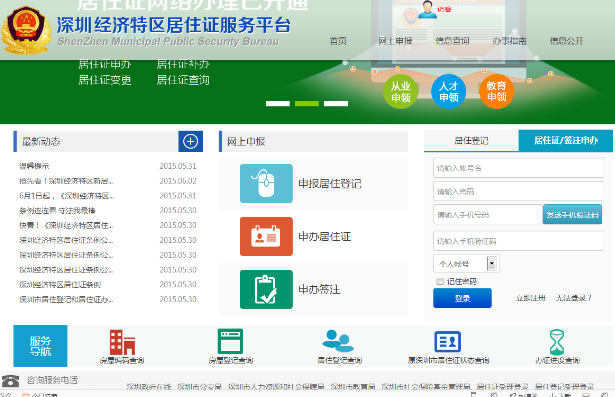Focus the 请输入手机号码 input field
Image resolution: width=615 pixels, height=397 pixels.
[488, 215]
